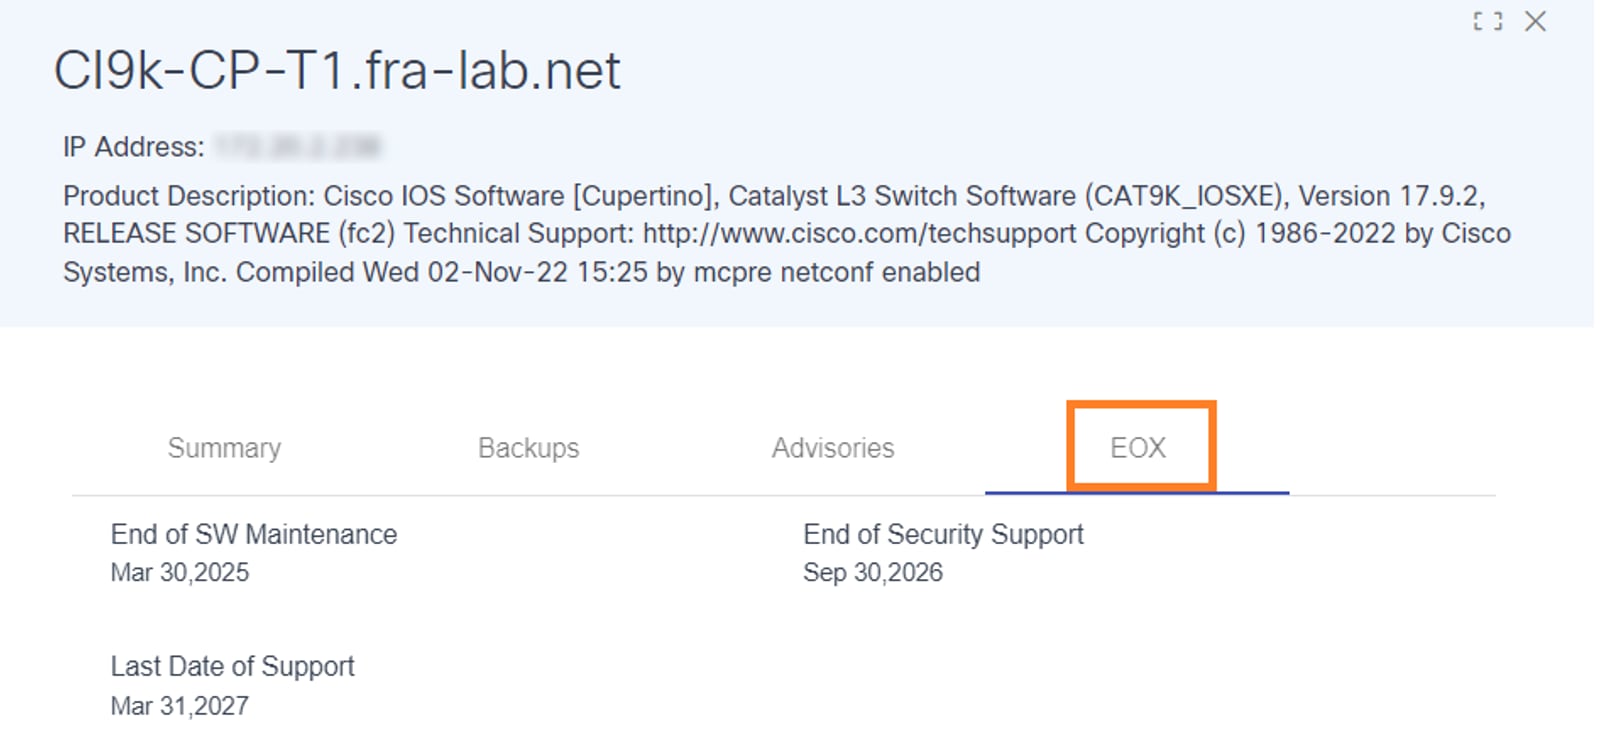Image resolution: width=1604 pixels, height=742 pixels.
Task: Expand the device panel to full screen
Action: pos(1487,21)
